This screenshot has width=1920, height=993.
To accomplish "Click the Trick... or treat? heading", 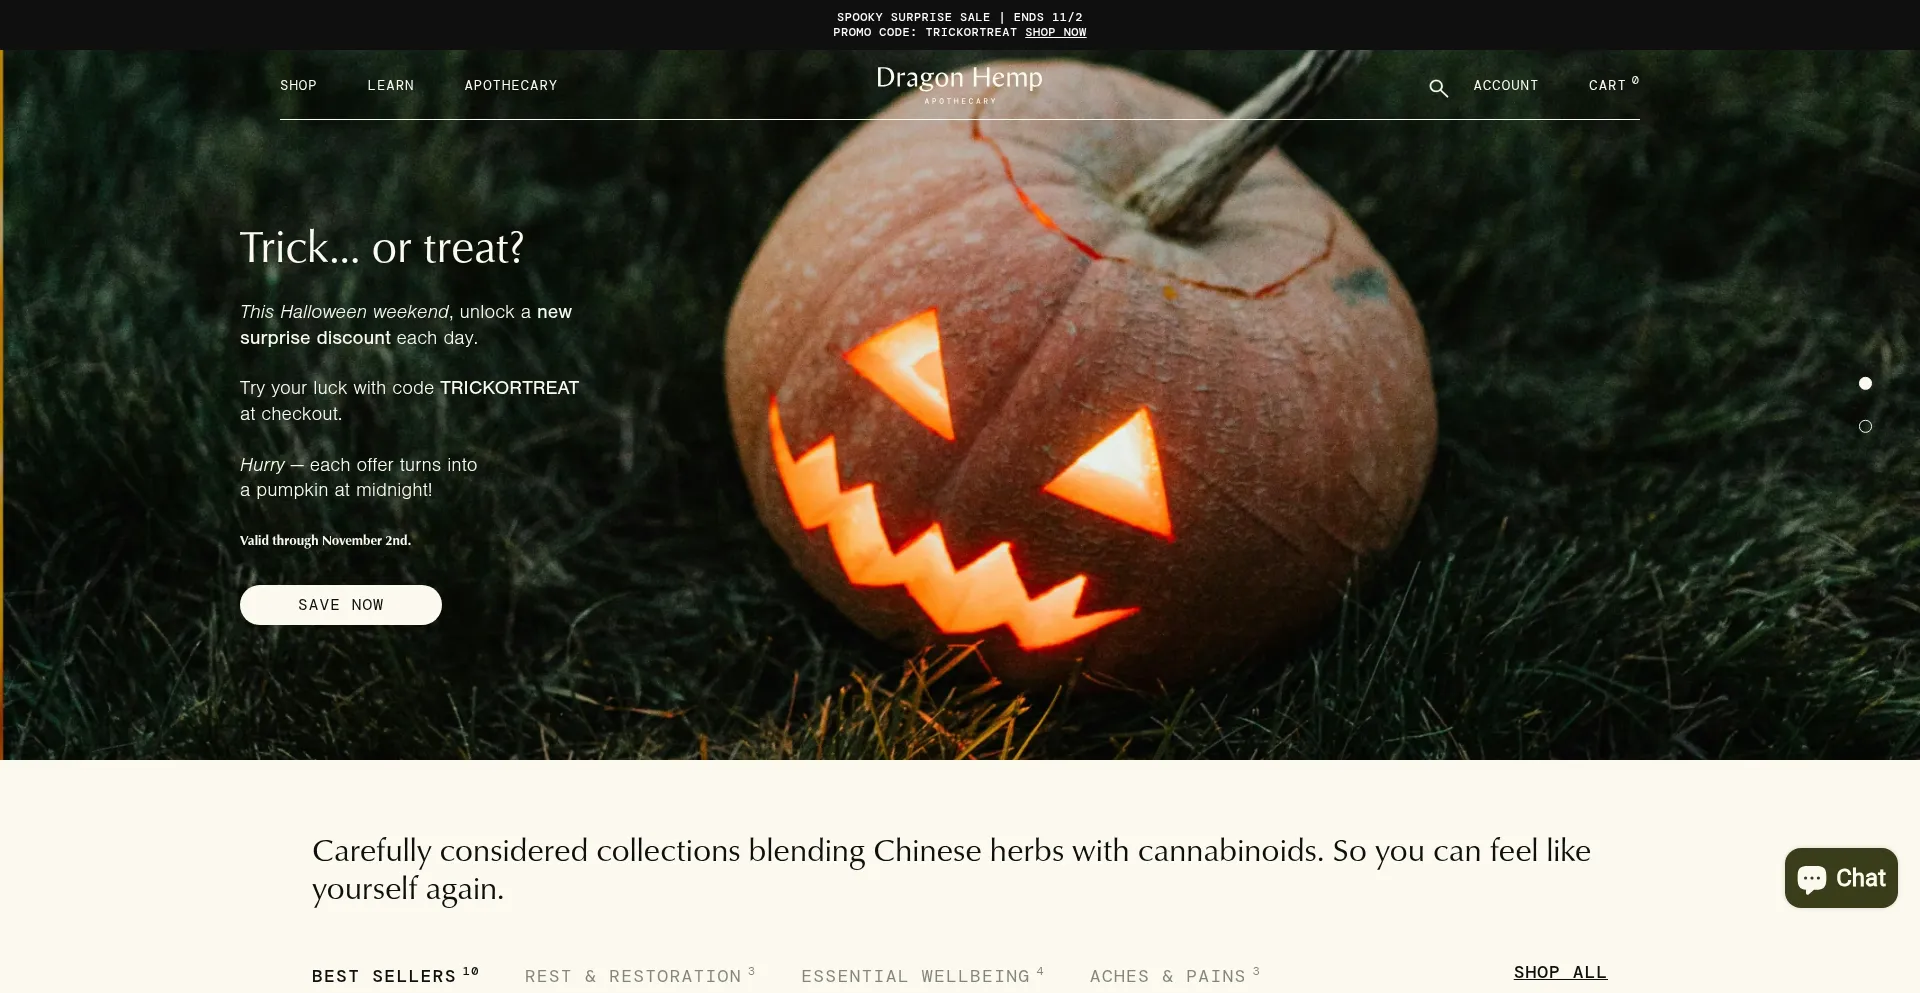I will [x=382, y=247].
